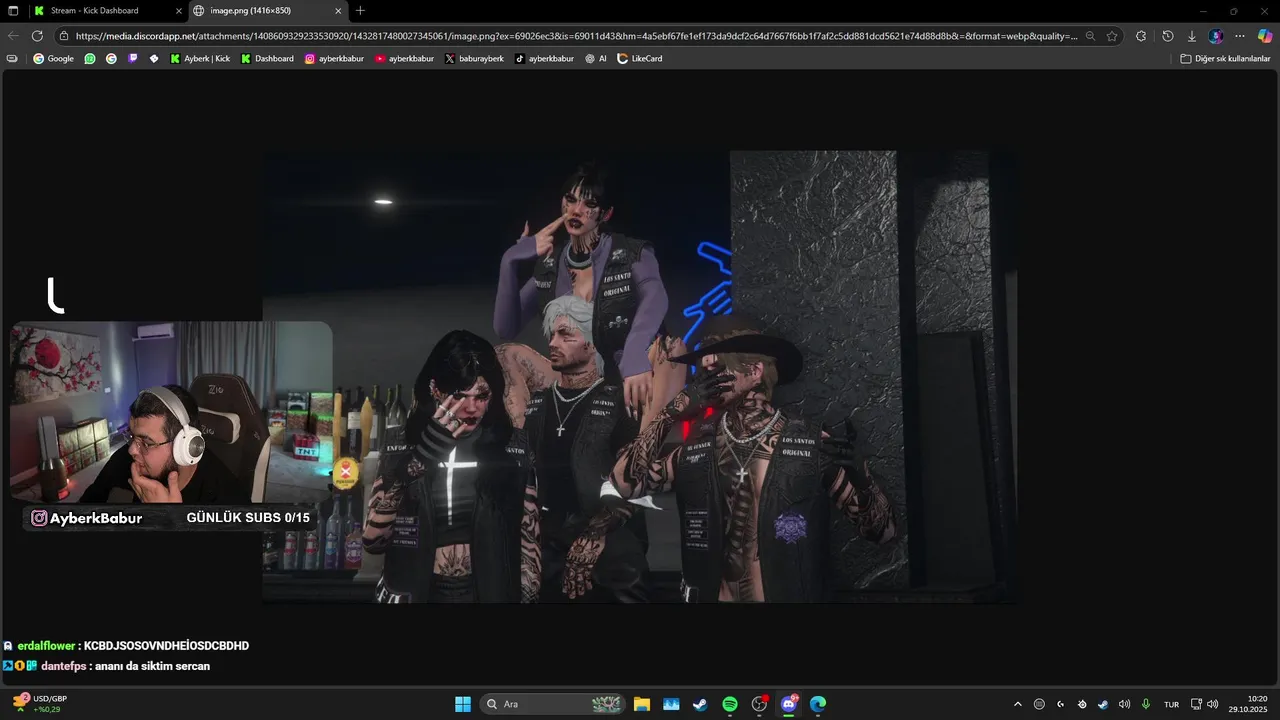Open OBS Studio from taskbar
Viewport: 1280px width, 720px height.
[759, 704]
